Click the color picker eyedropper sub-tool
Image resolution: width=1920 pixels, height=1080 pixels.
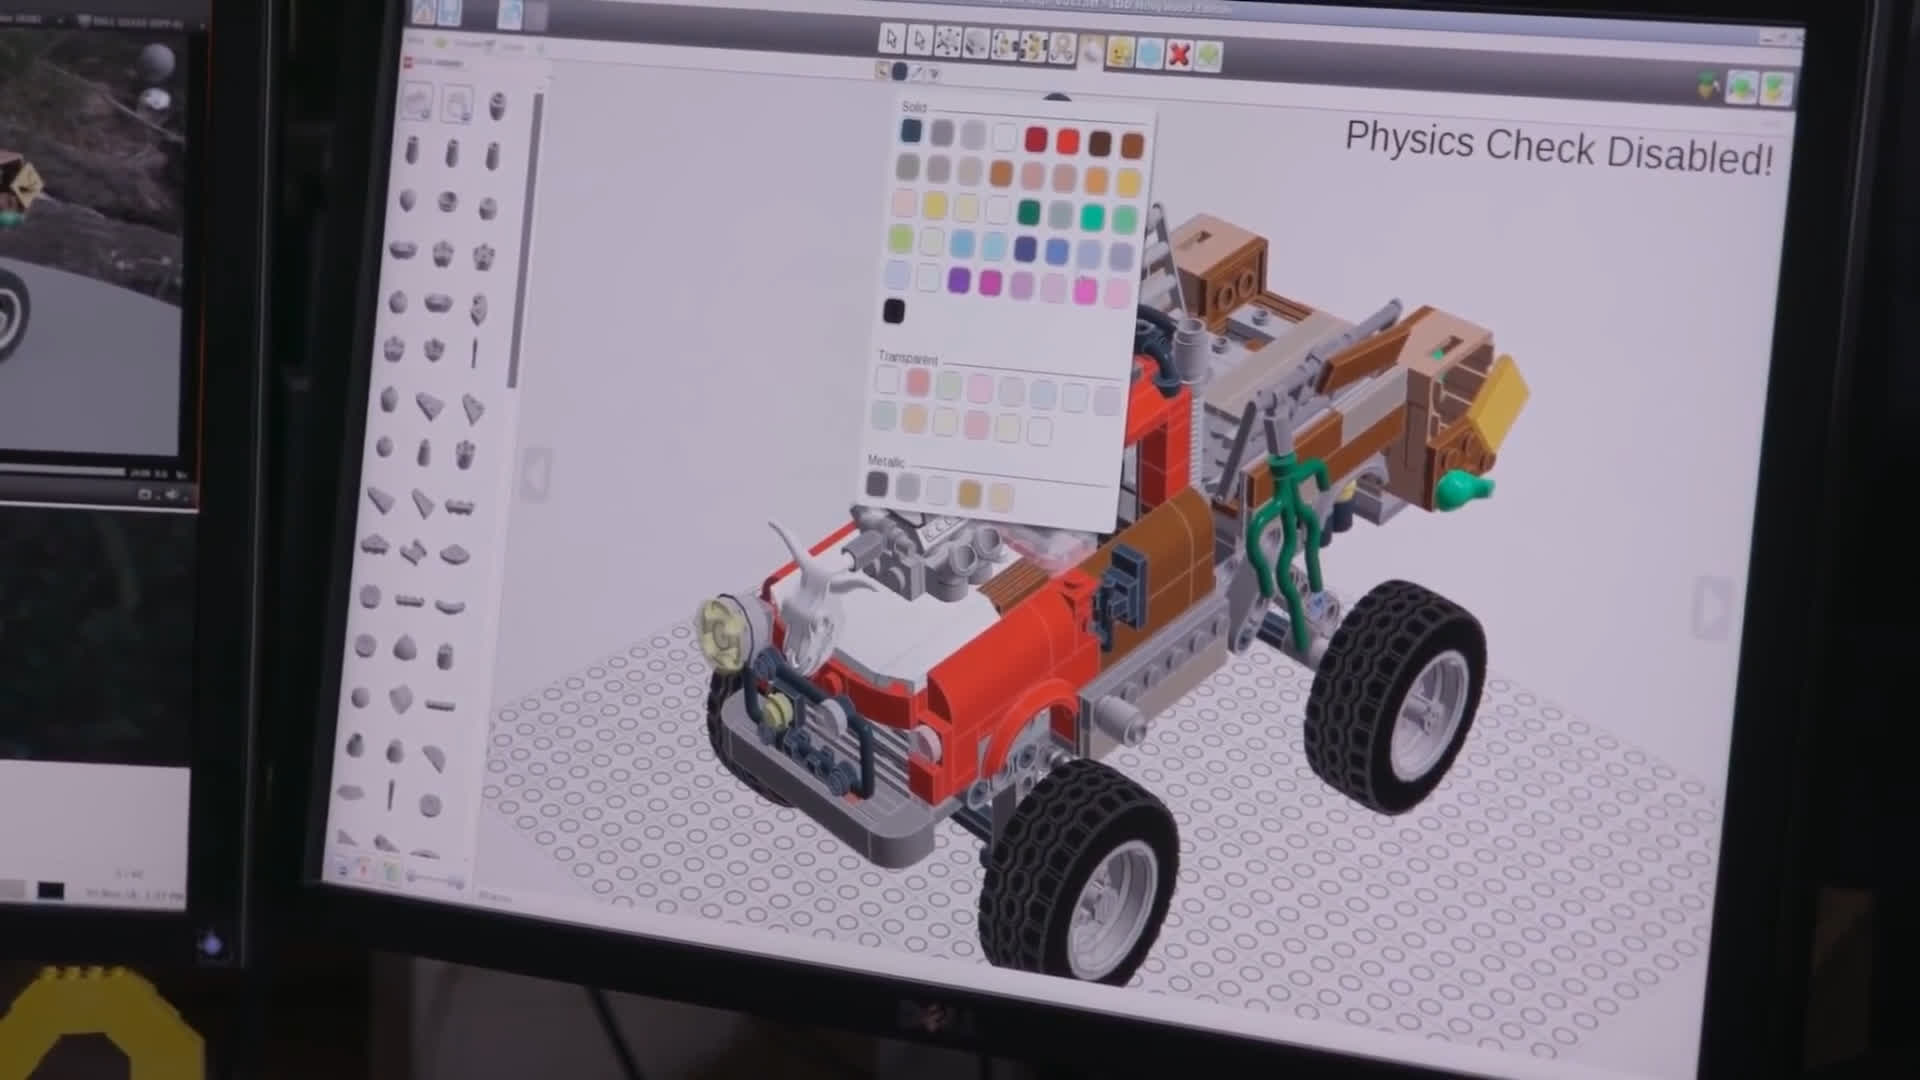916,72
